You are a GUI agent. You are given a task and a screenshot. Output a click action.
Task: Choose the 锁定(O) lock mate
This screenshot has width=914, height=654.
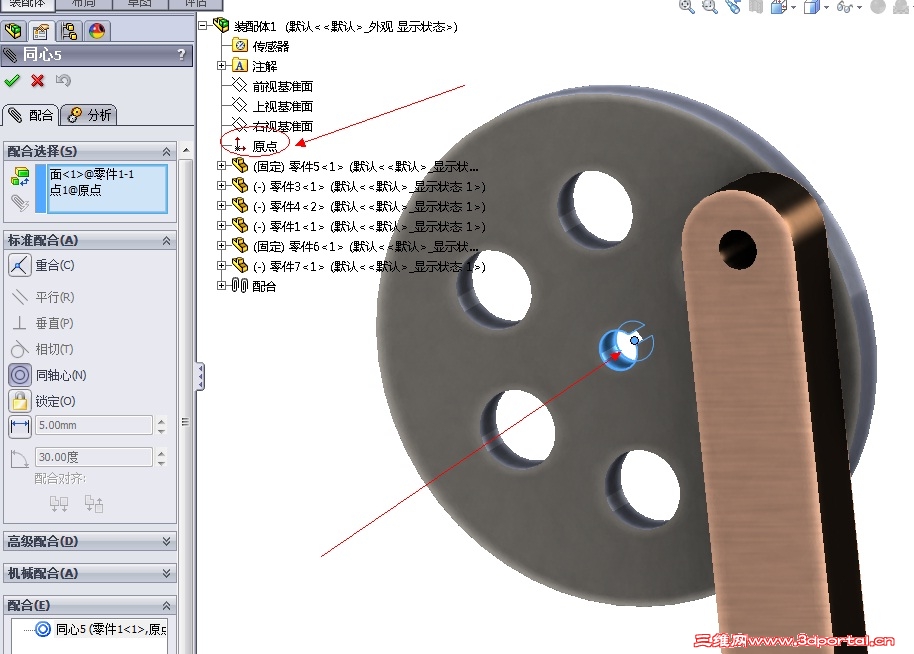[x=42, y=401]
